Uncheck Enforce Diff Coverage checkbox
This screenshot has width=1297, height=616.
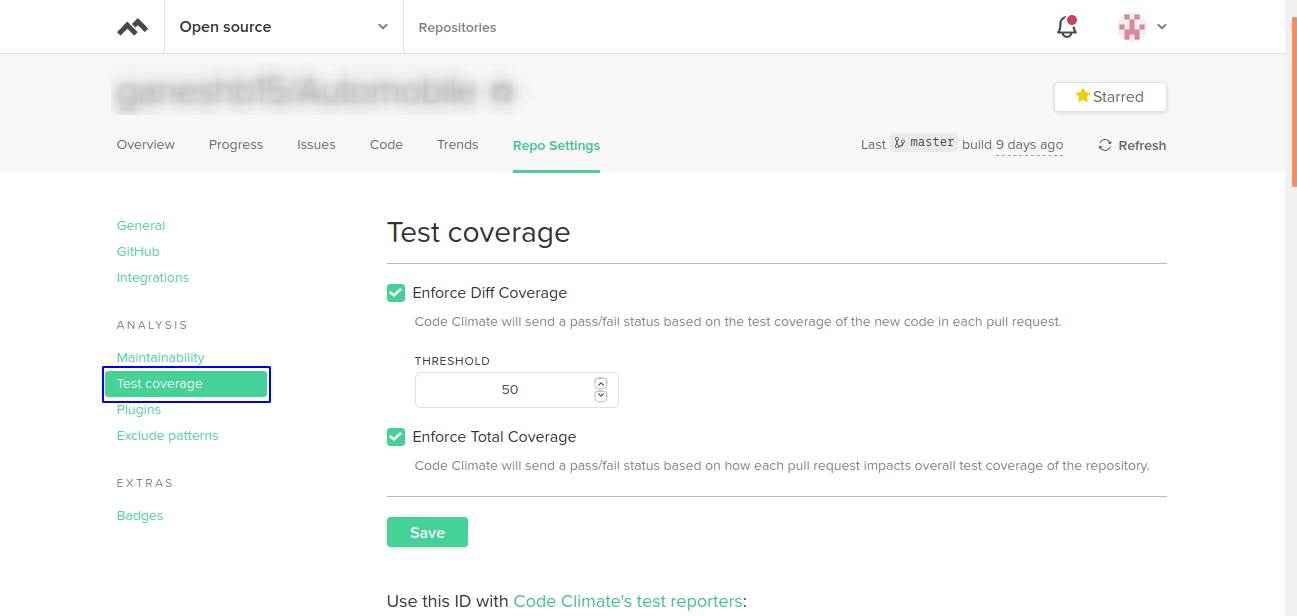(x=396, y=293)
